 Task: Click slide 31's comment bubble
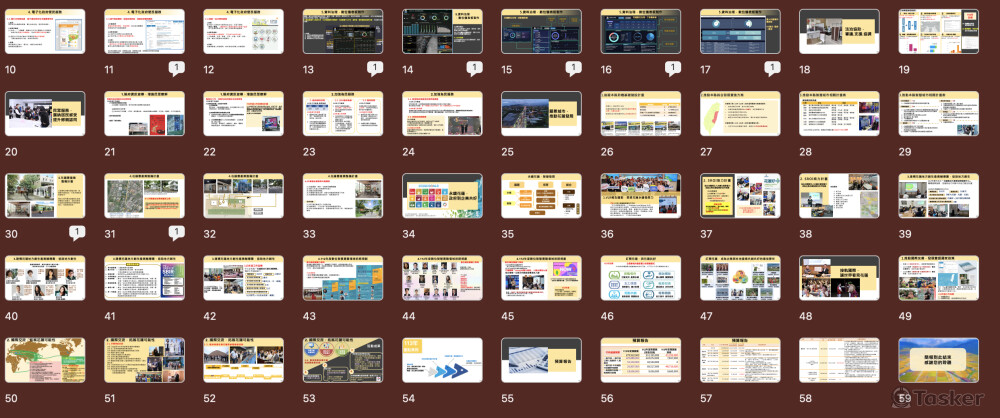pos(176,232)
